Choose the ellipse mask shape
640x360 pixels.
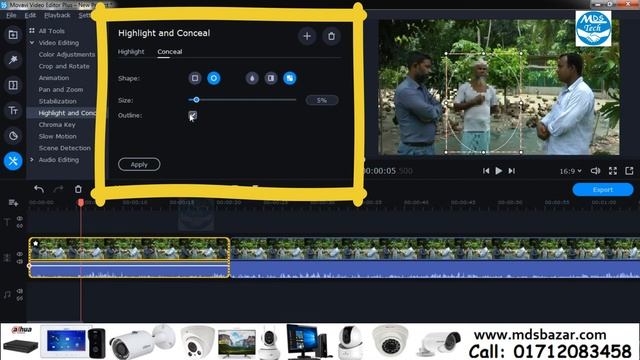(213, 78)
